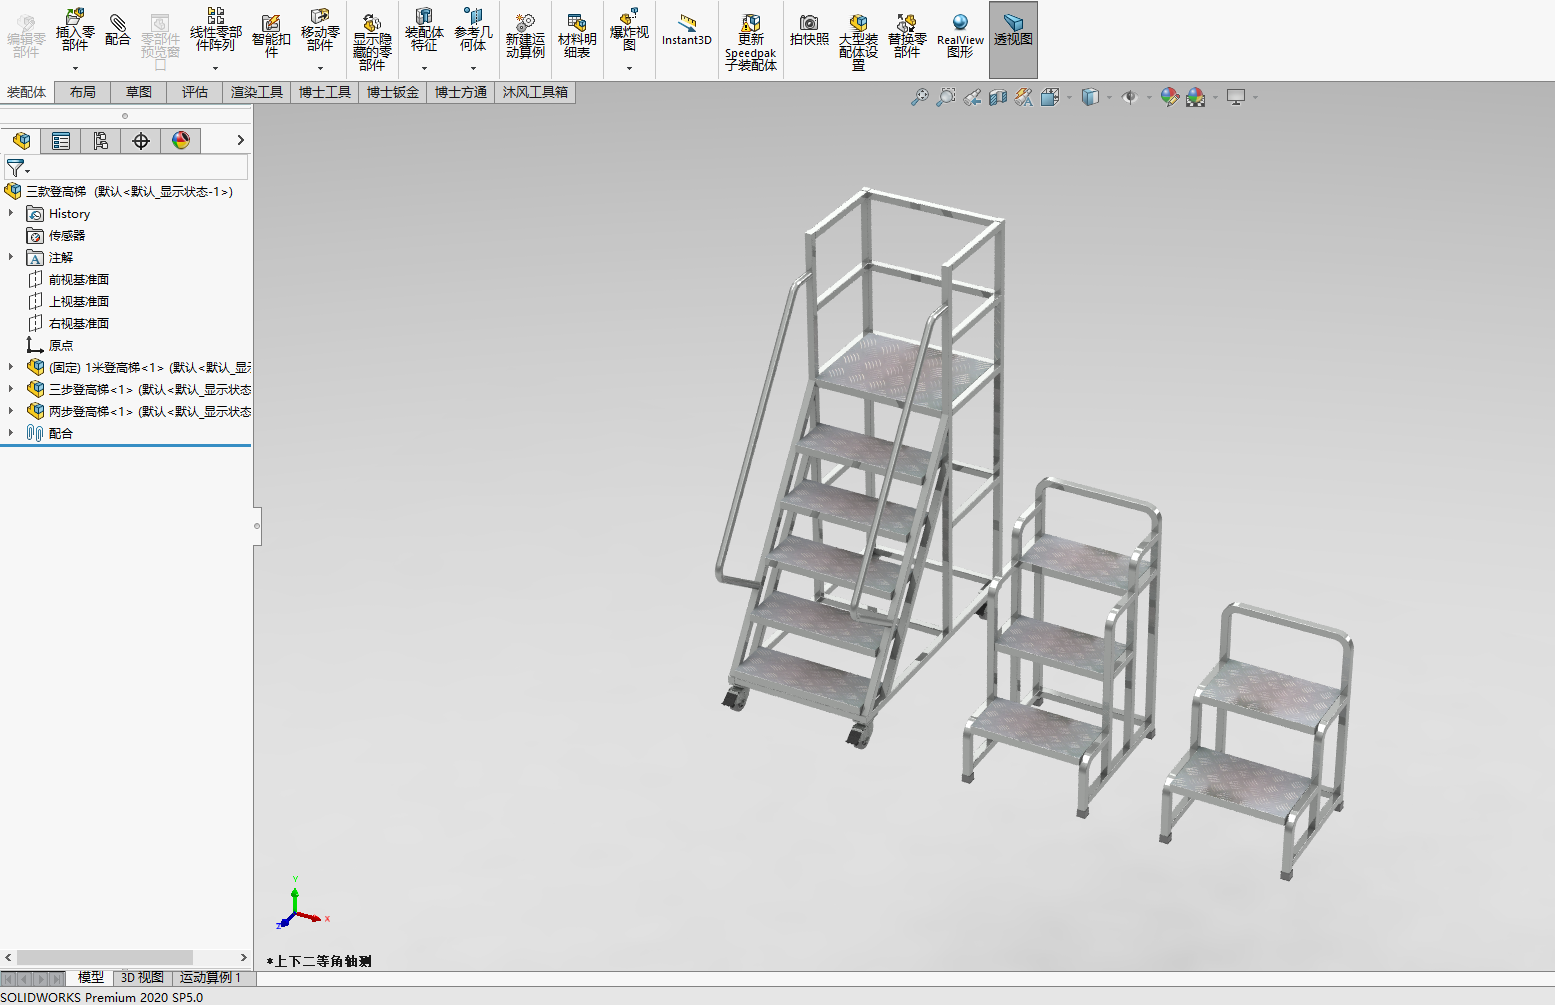Collapse the left panel using side handle
Screen dimensions: 1555x1005
coord(257,525)
